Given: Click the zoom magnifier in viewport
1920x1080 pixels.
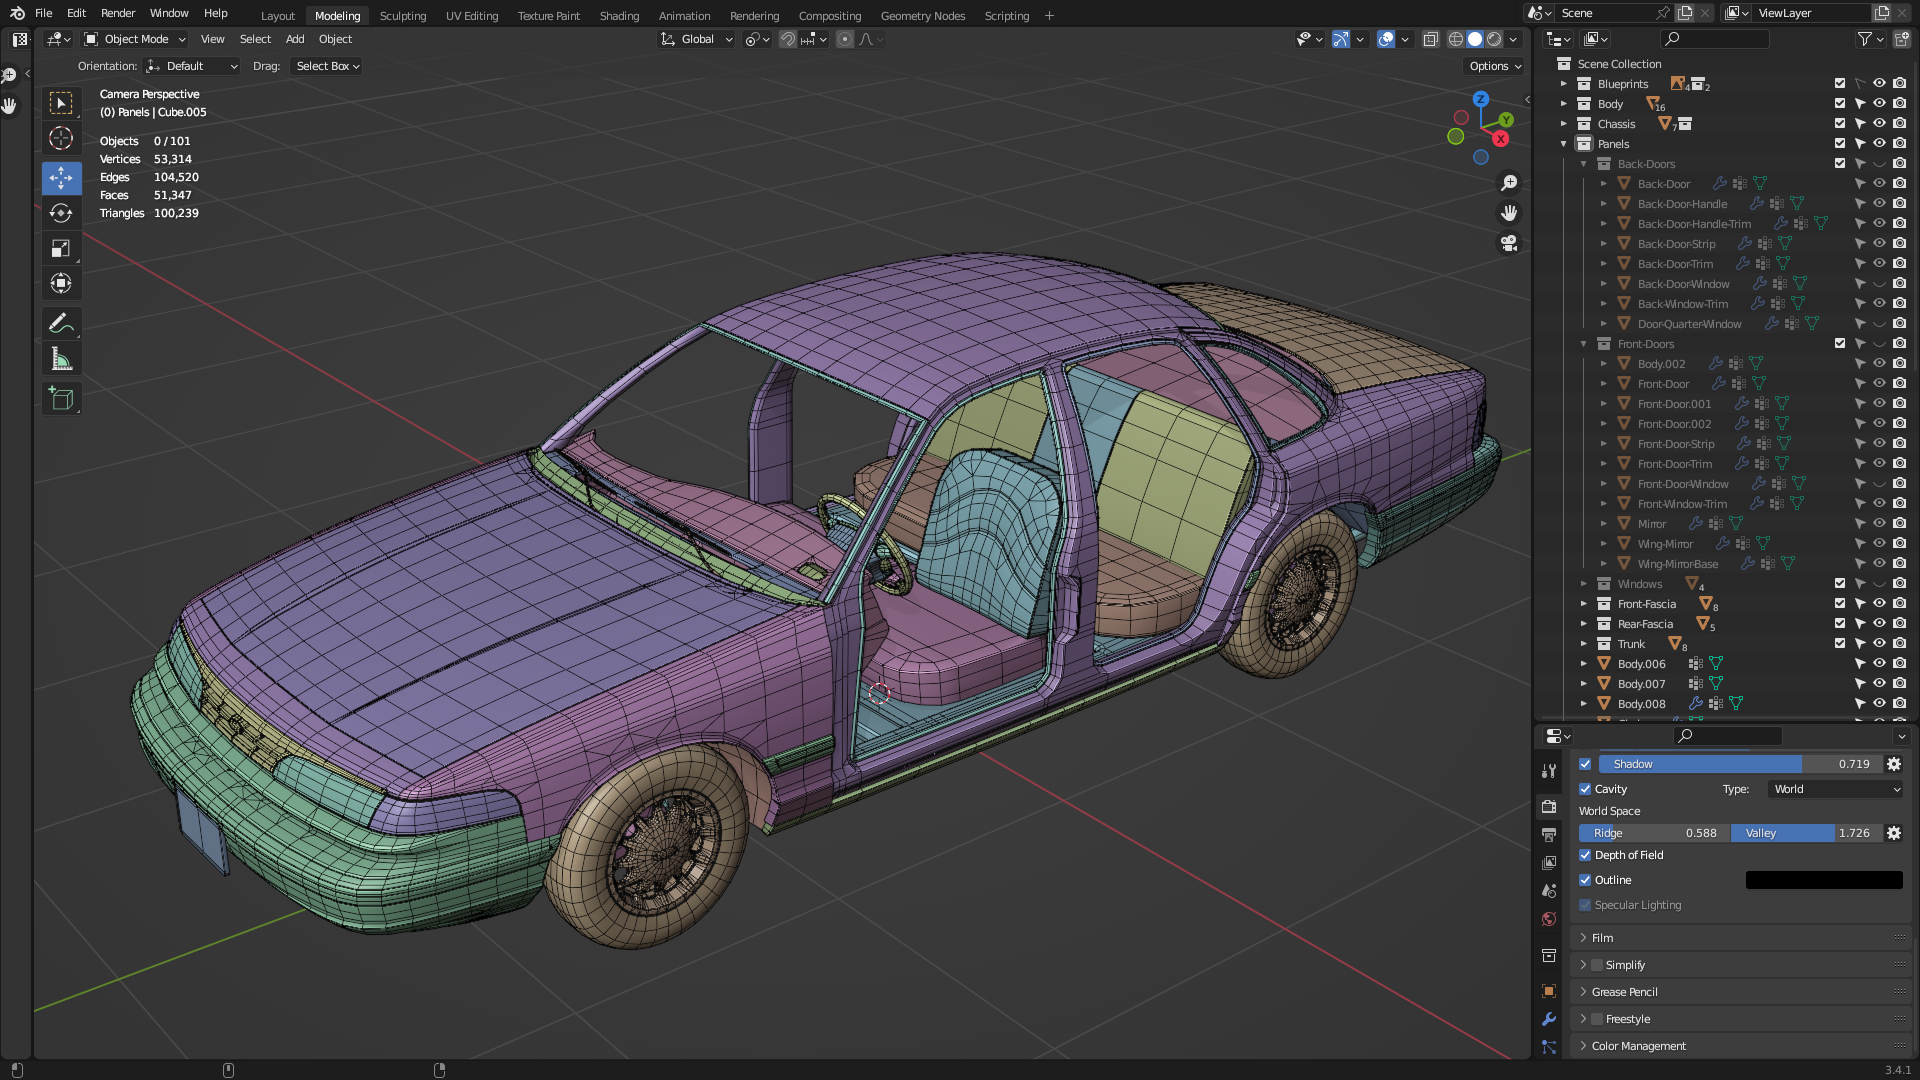Looking at the screenshot, I should pos(1509,183).
